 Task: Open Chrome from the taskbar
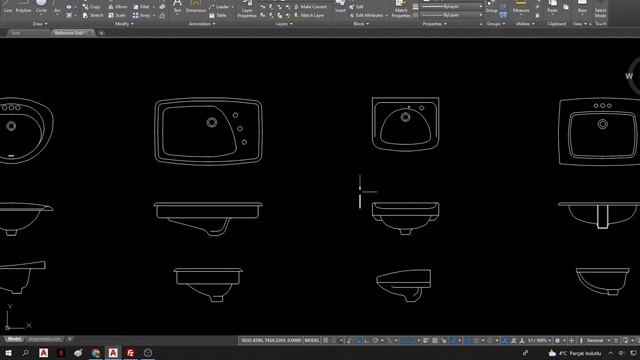tap(96, 353)
